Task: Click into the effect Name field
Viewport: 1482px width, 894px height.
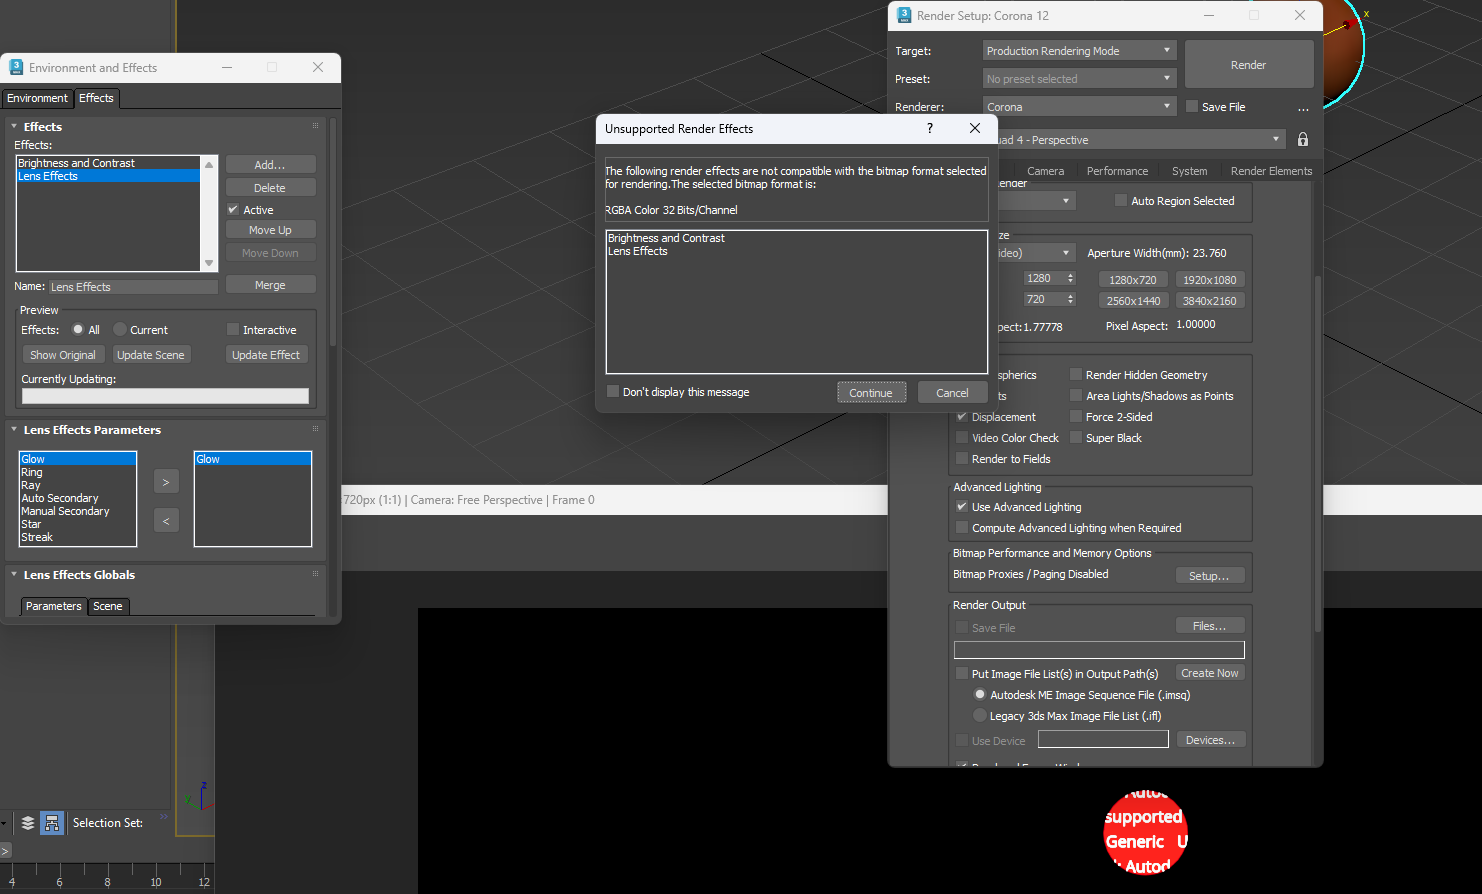Action: coord(134,287)
